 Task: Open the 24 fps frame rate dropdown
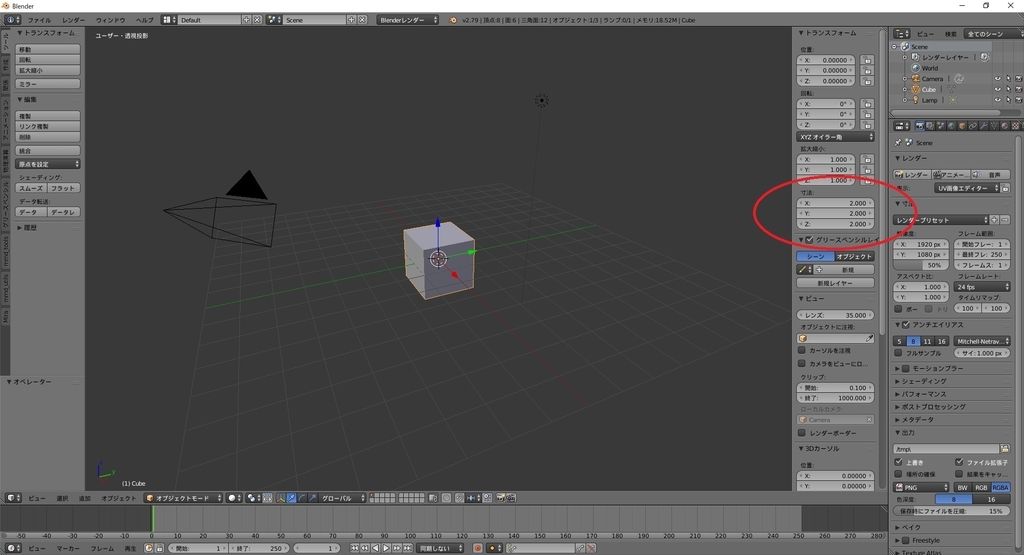coord(983,287)
